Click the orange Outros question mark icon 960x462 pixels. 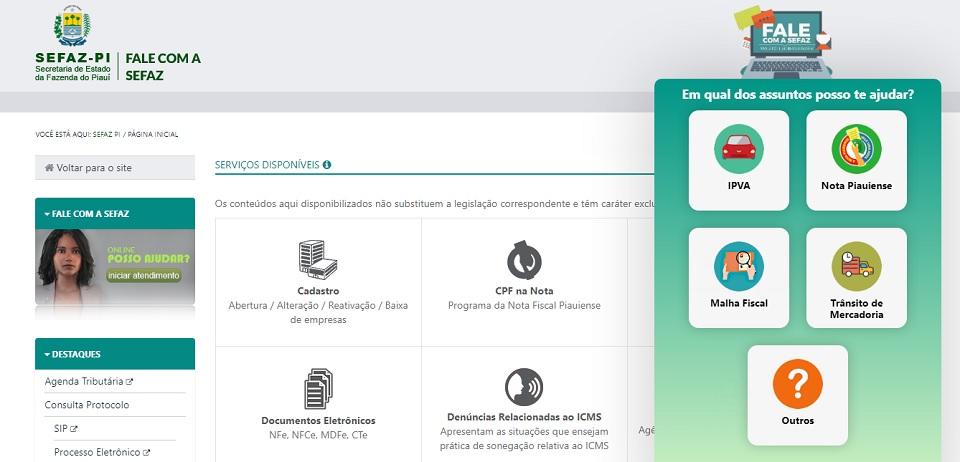pos(797,384)
